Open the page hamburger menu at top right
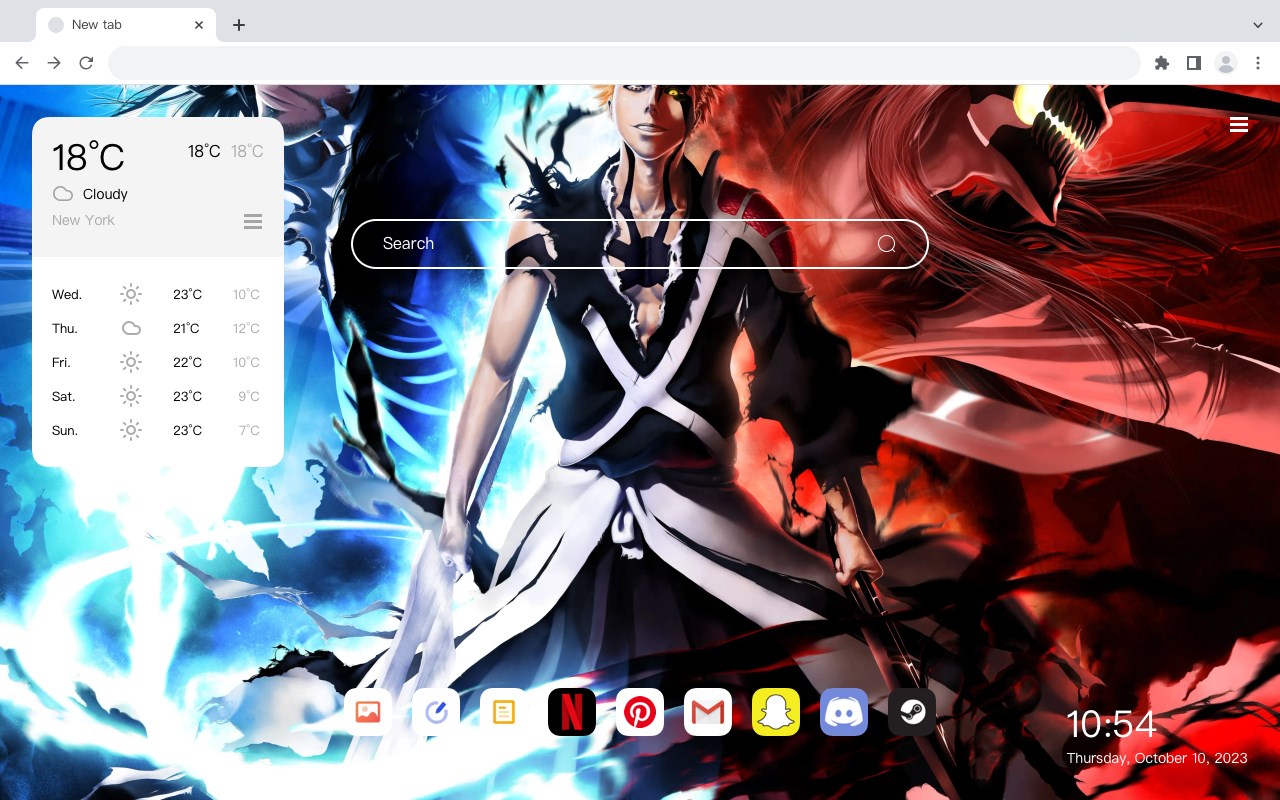The width and height of the screenshot is (1280, 800). [x=1239, y=124]
